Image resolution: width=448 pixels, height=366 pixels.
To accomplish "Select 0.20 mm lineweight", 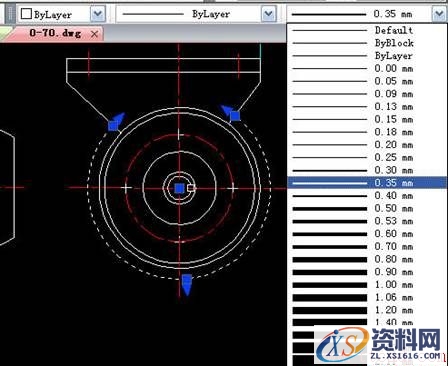I will click(367, 145).
